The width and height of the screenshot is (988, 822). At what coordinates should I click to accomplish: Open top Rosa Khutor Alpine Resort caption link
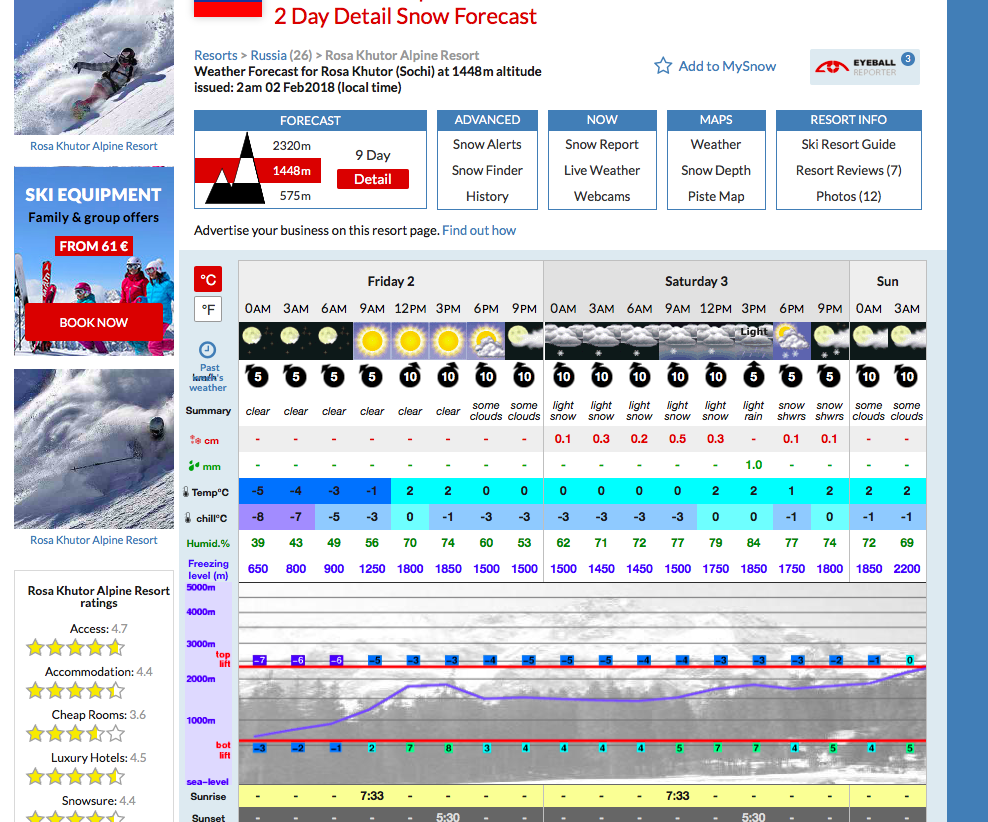[94, 146]
